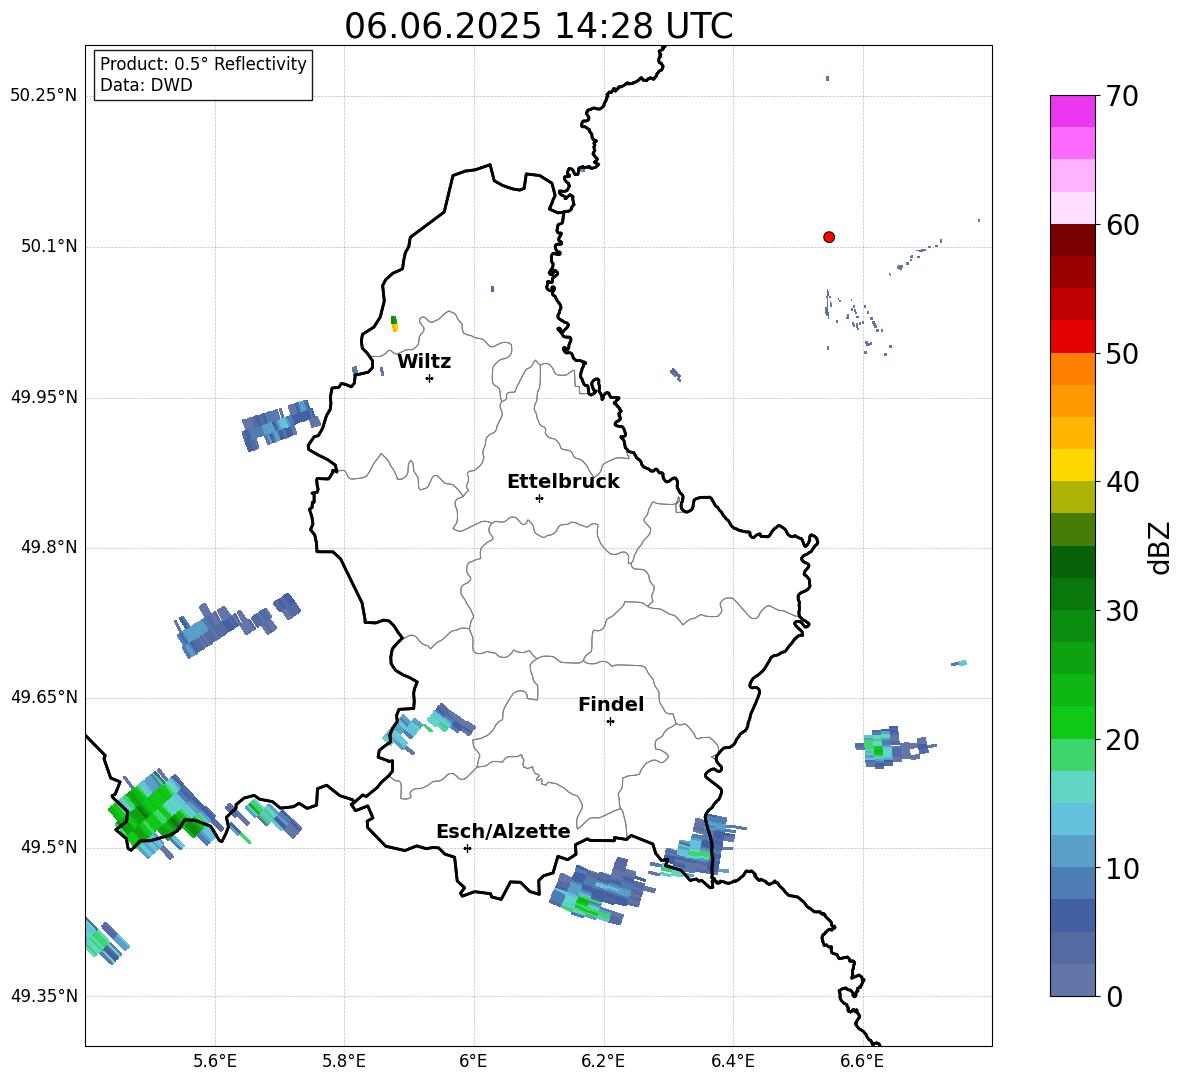This screenshot has width=1184, height=1081.
Task: Click the 49.8°N latitude label
Action: (x=49, y=547)
